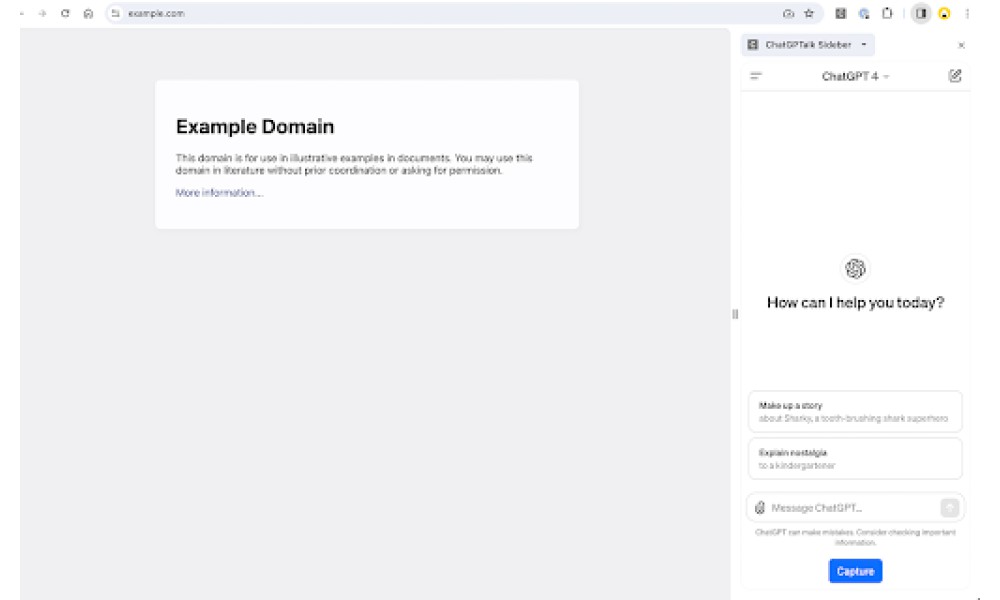The height and width of the screenshot is (600, 1000).
Task: Go forward in browser history
Action: coord(42,13)
